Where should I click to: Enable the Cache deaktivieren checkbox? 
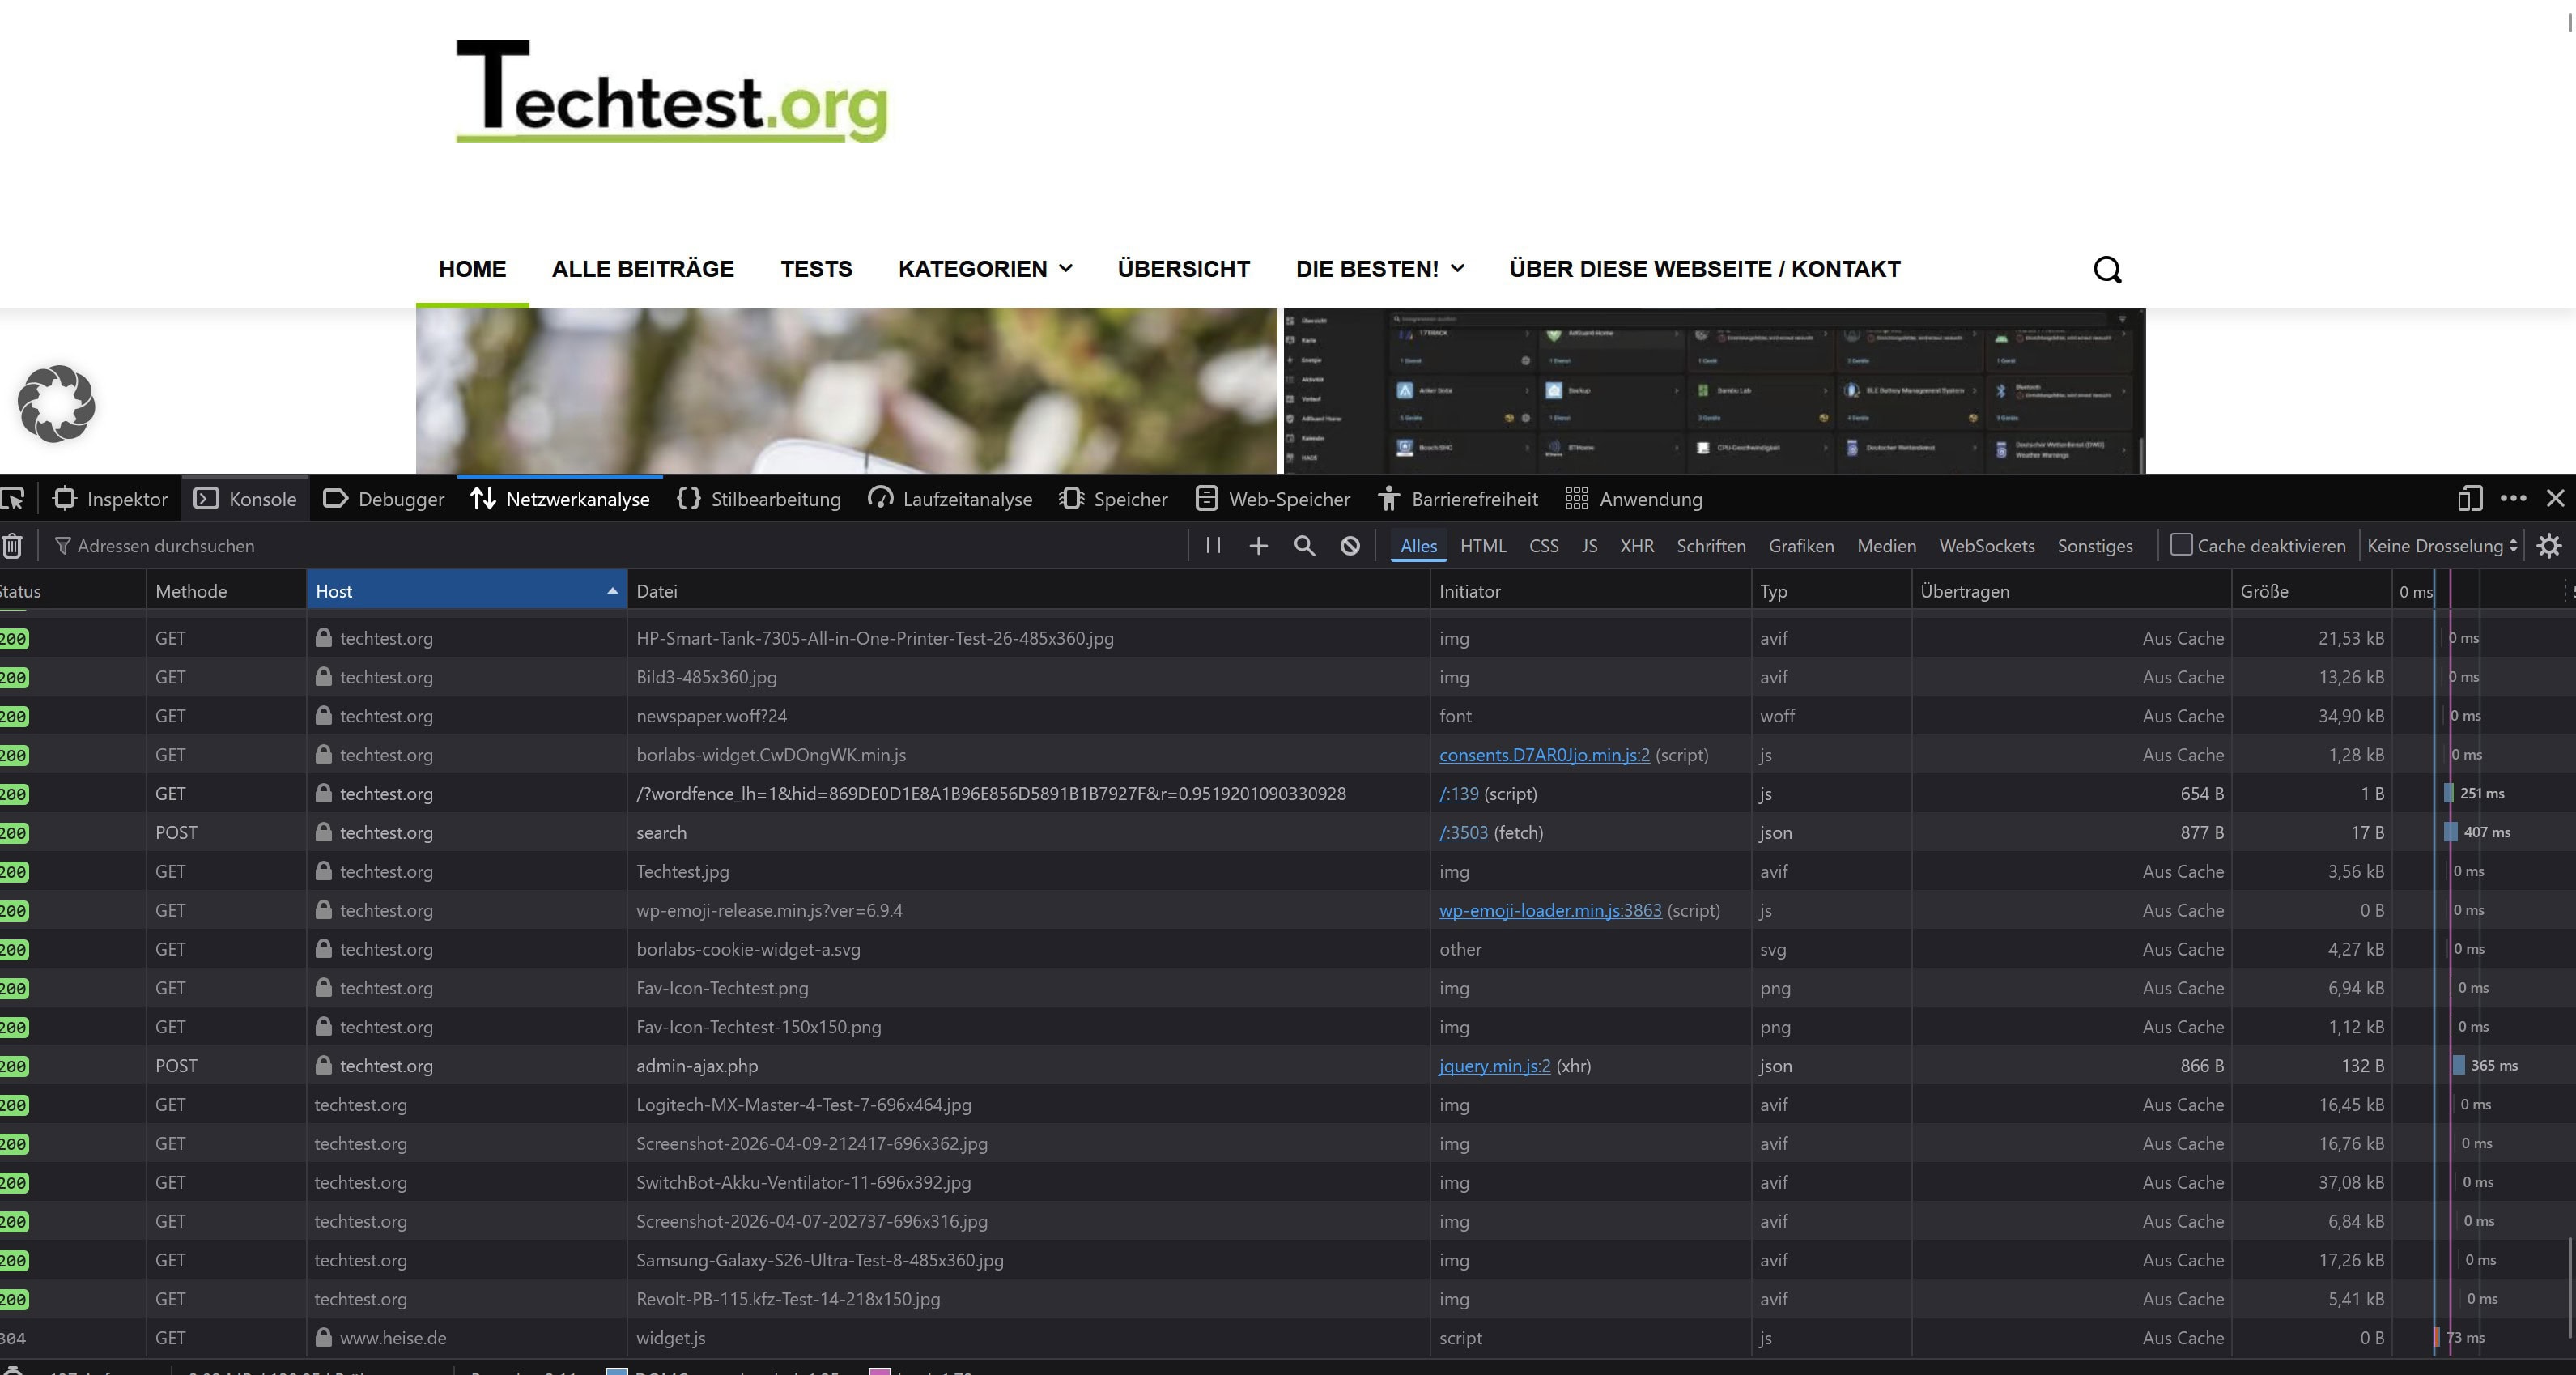click(x=2181, y=545)
